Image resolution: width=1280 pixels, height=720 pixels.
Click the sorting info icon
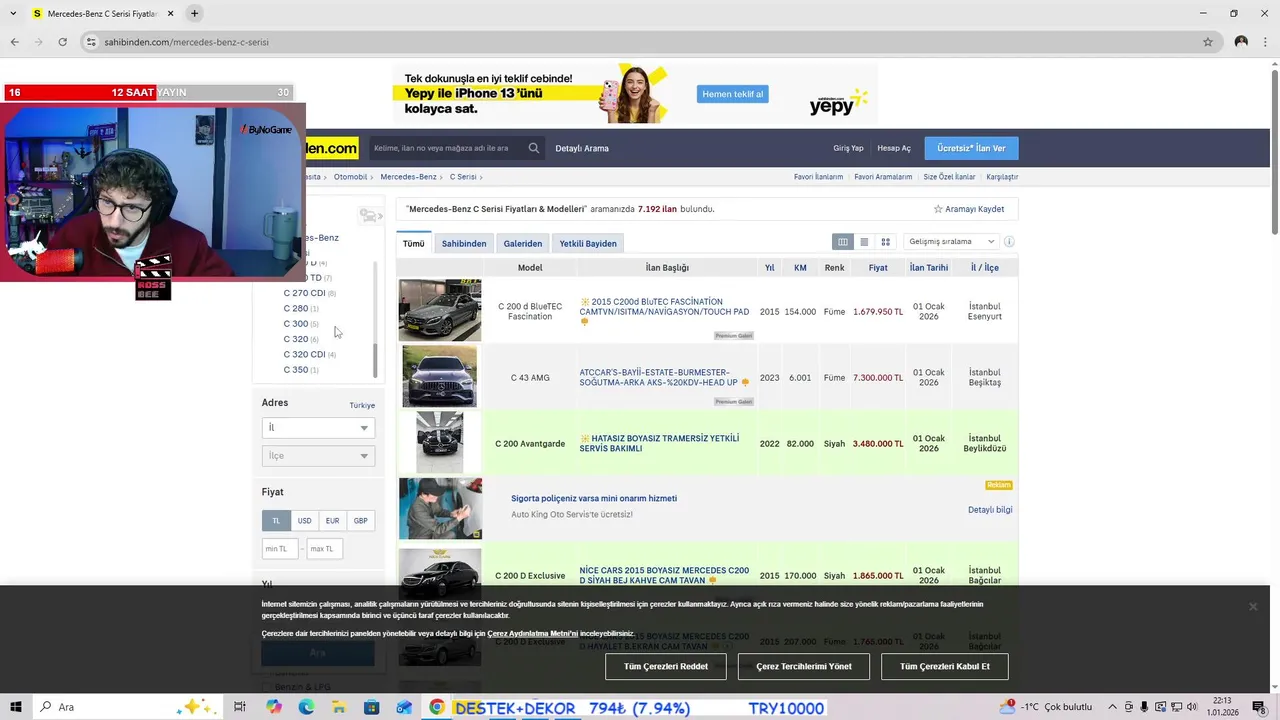click(1009, 242)
